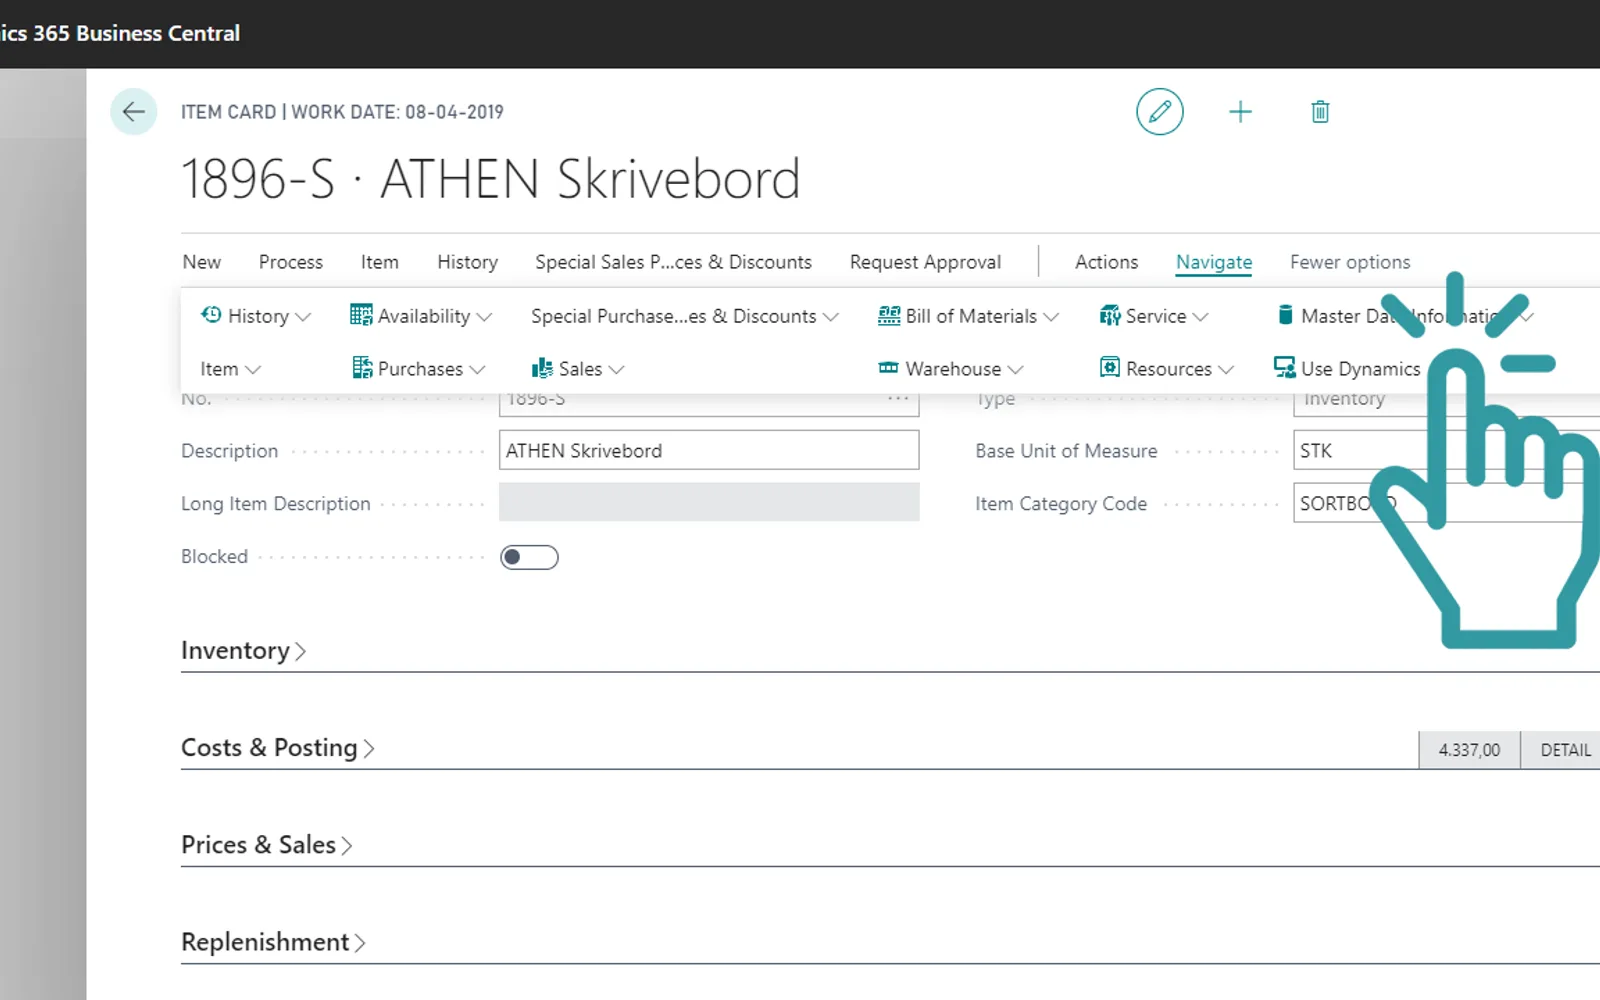Expand Special Purchase Prices & Discounts dropdown

coord(685,316)
